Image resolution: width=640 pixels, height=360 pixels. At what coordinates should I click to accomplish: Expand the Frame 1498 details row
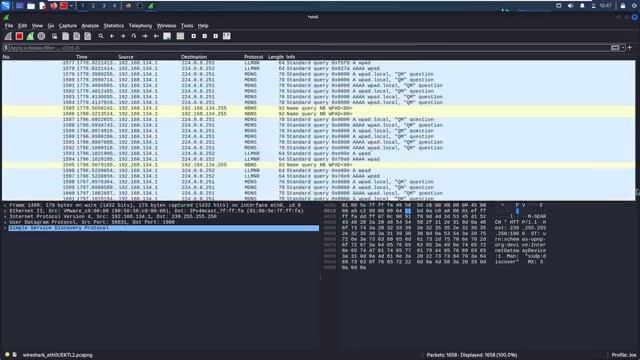[x=5, y=205]
